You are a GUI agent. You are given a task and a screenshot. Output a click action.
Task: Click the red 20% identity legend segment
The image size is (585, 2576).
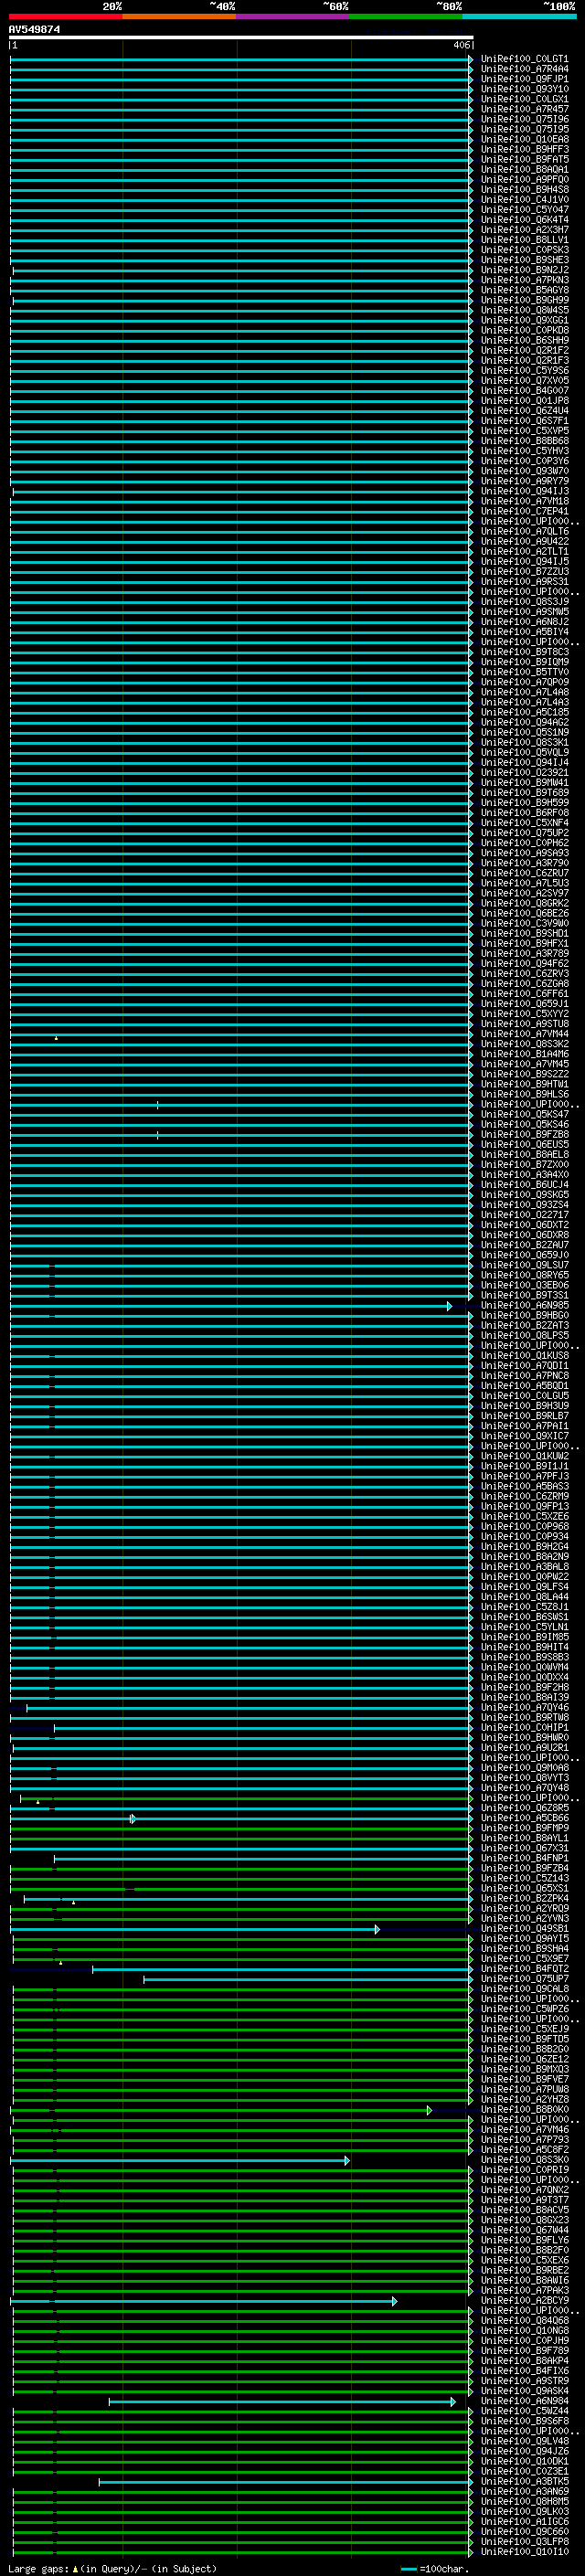65,16
